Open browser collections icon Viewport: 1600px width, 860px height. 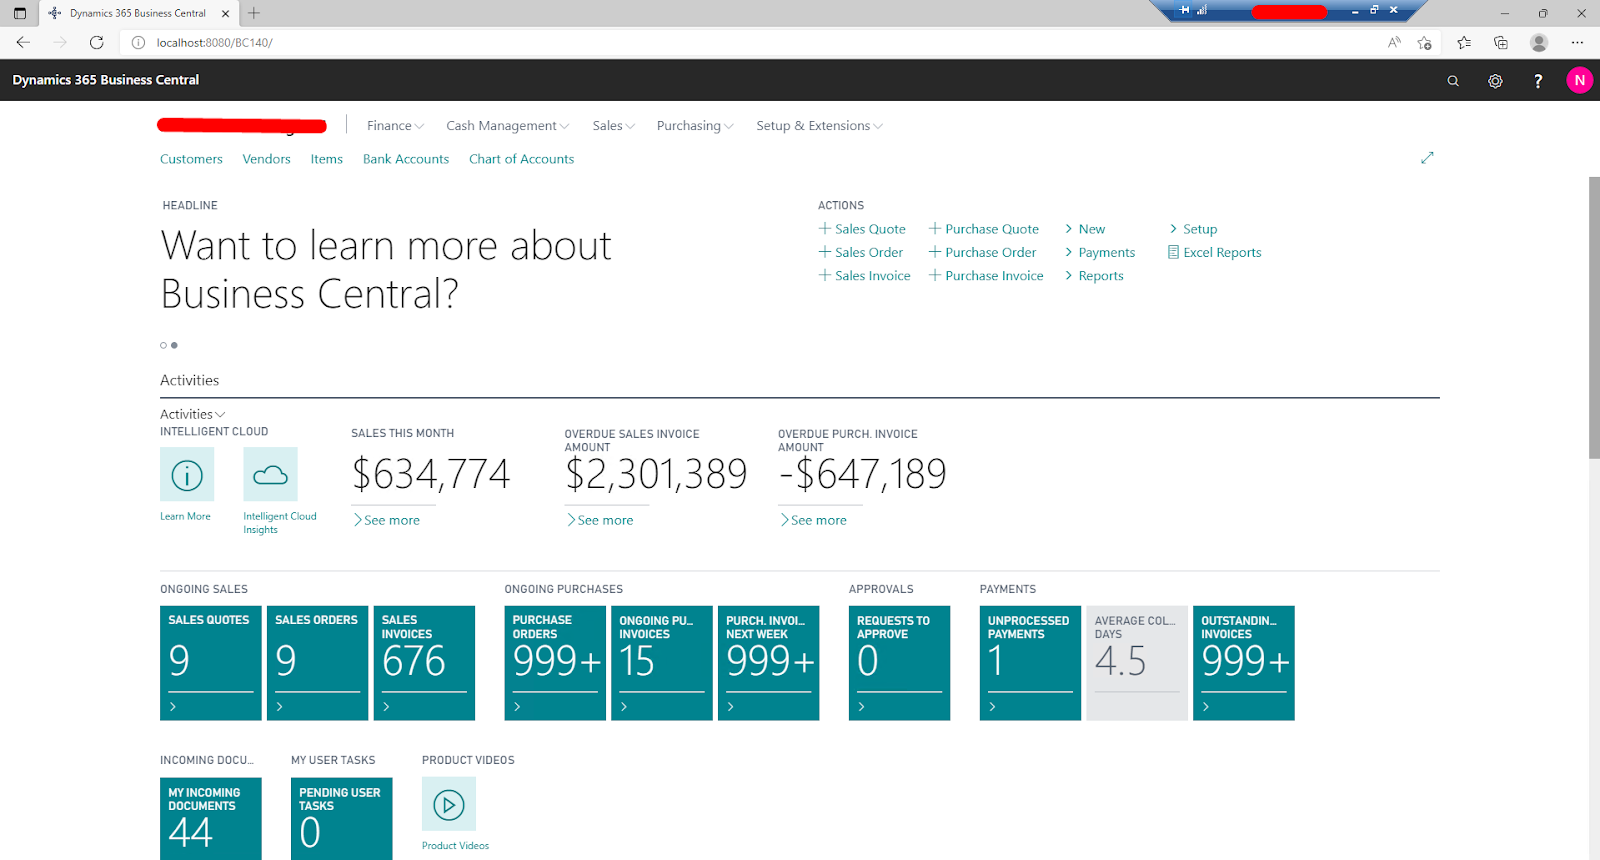pos(1501,42)
